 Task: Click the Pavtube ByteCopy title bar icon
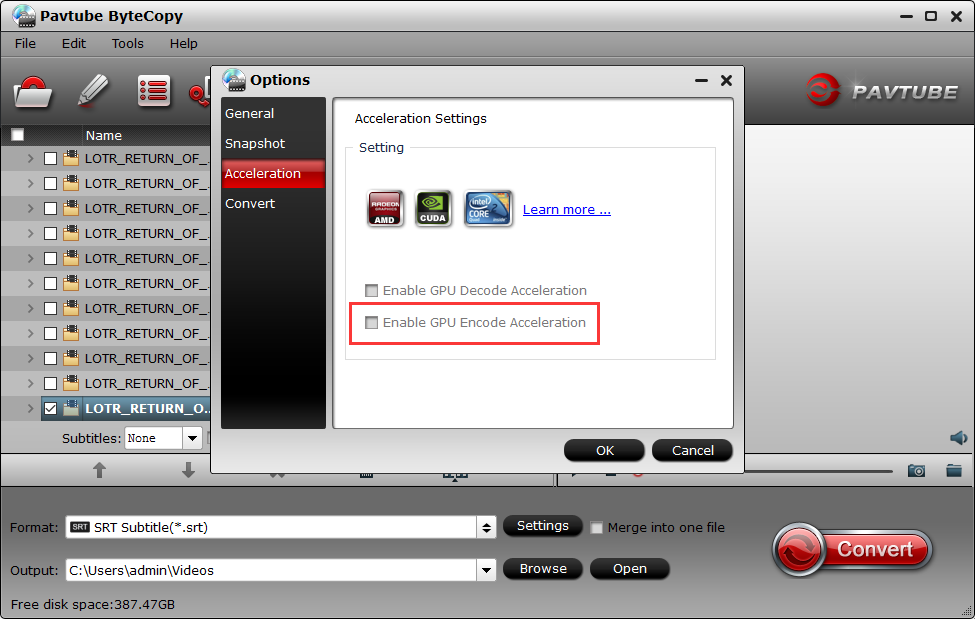[x=24, y=16]
